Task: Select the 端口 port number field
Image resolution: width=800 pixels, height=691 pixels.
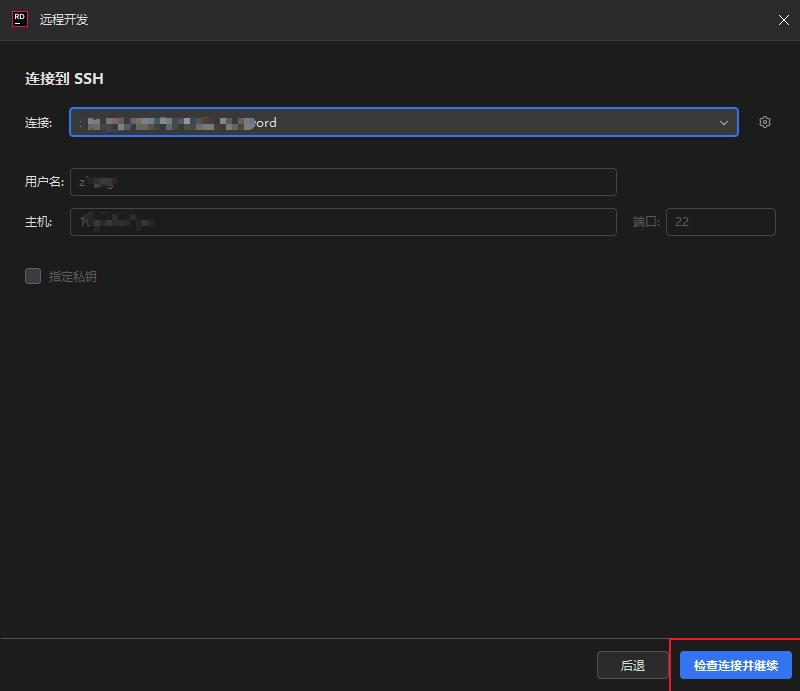Action: click(x=720, y=222)
